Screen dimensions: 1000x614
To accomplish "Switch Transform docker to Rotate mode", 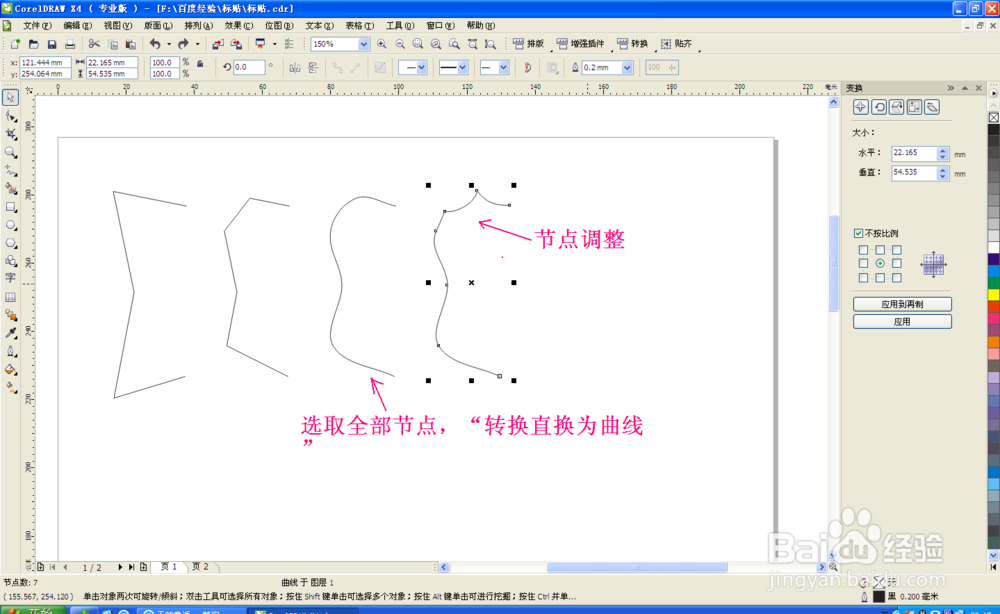I will pyautogui.click(x=879, y=106).
